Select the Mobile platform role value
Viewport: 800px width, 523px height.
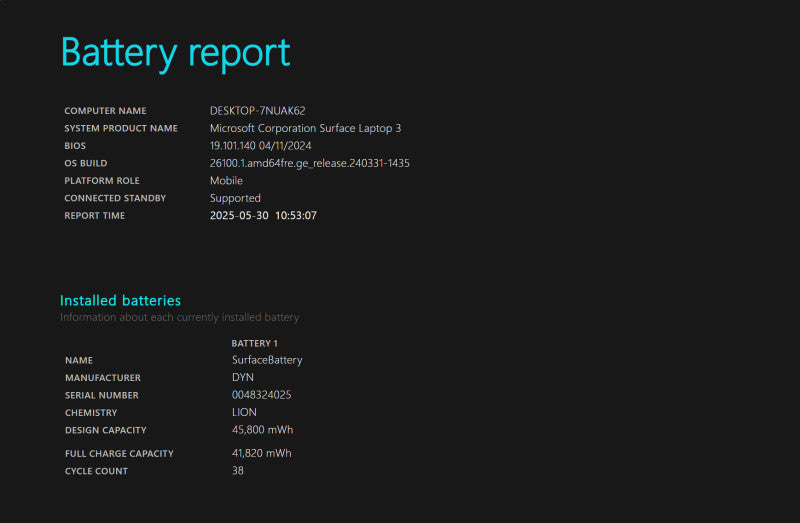(x=226, y=181)
